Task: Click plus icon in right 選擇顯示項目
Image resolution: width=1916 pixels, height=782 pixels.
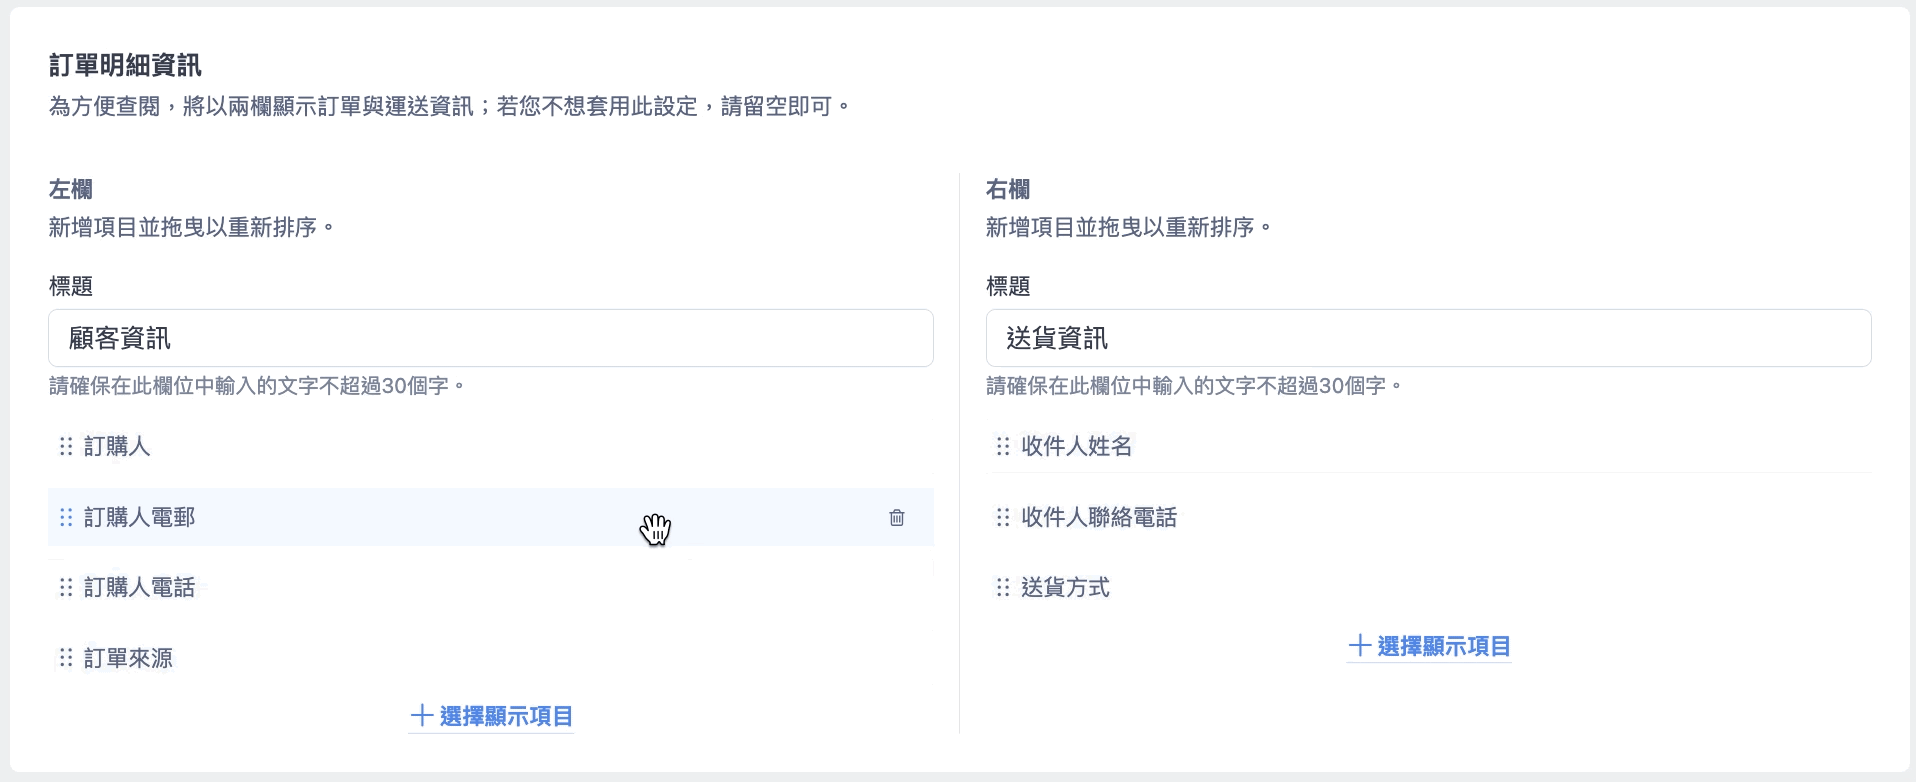Action: click(x=1359, y=646)
